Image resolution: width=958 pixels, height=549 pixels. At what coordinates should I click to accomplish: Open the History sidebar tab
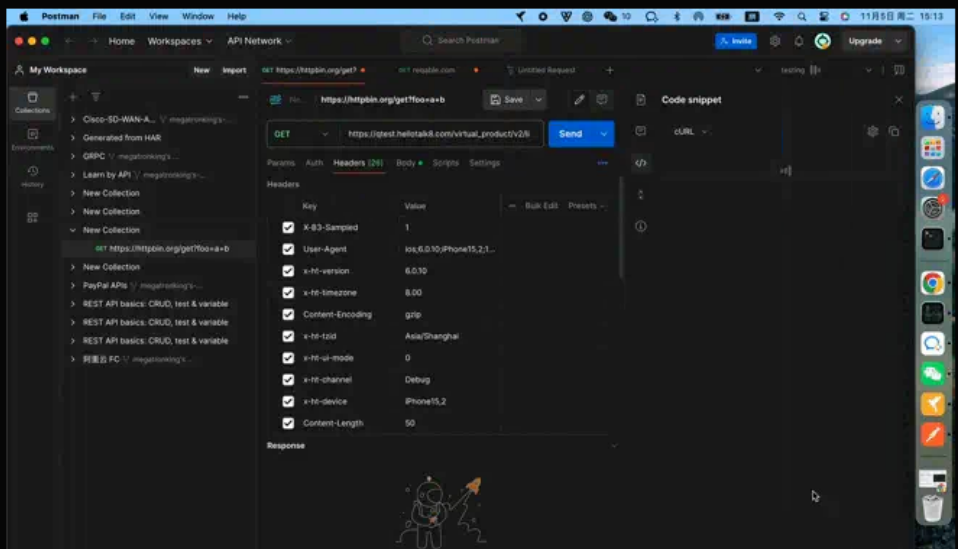[x=32, y=176]
